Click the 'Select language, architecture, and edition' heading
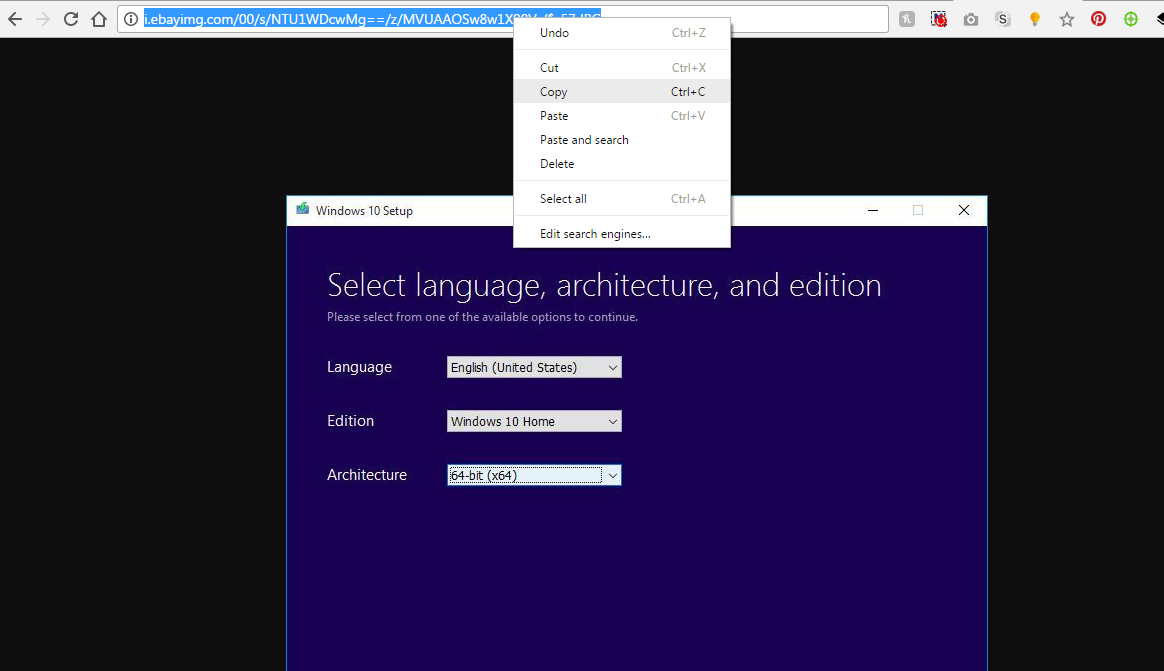The height and width of the screenshot is (671, 1164). [x=604, y=285]
